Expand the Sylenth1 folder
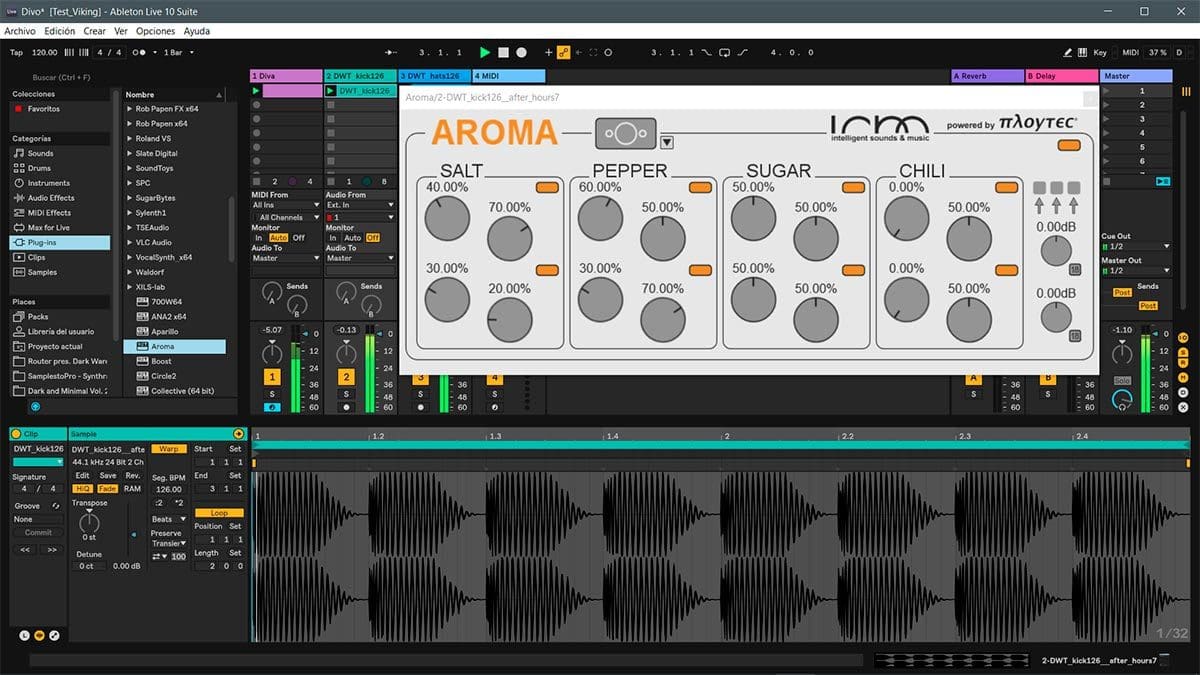This screenshot has height=675, width=1200. [x=130, y=213]
